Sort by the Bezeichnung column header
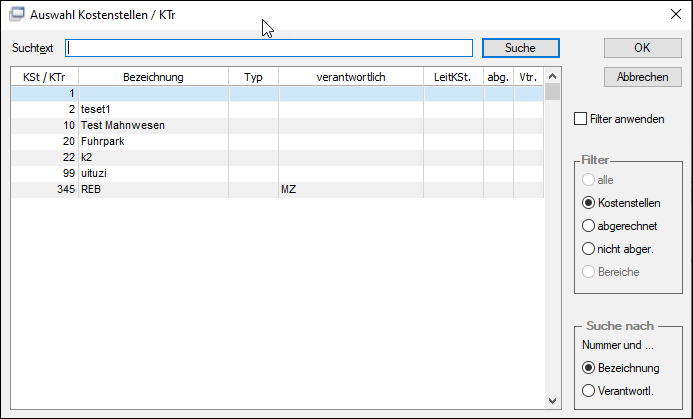693x419 pixels. (153, 77)
